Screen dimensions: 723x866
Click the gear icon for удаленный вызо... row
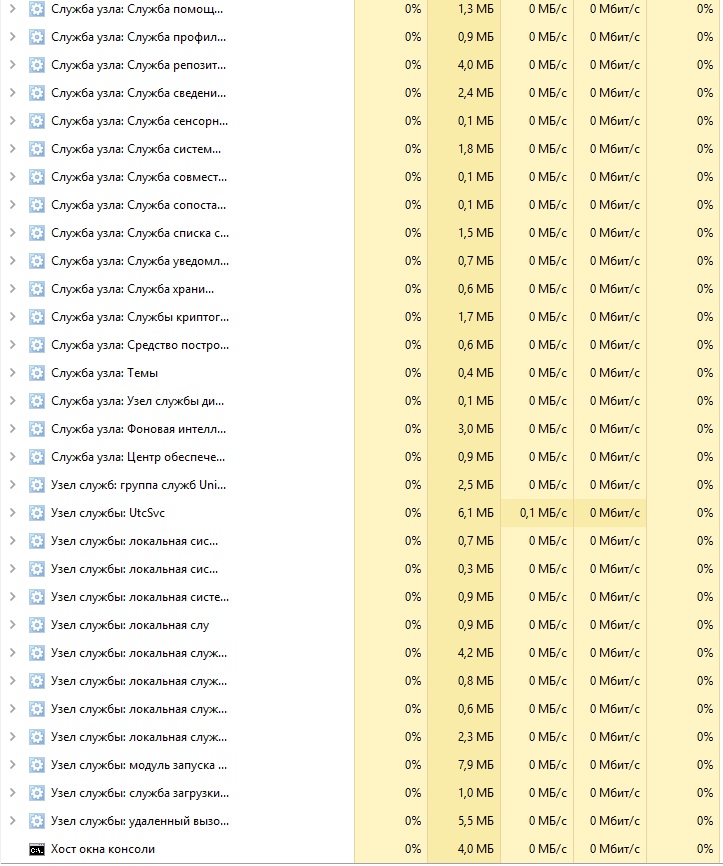tap(37, 821)
